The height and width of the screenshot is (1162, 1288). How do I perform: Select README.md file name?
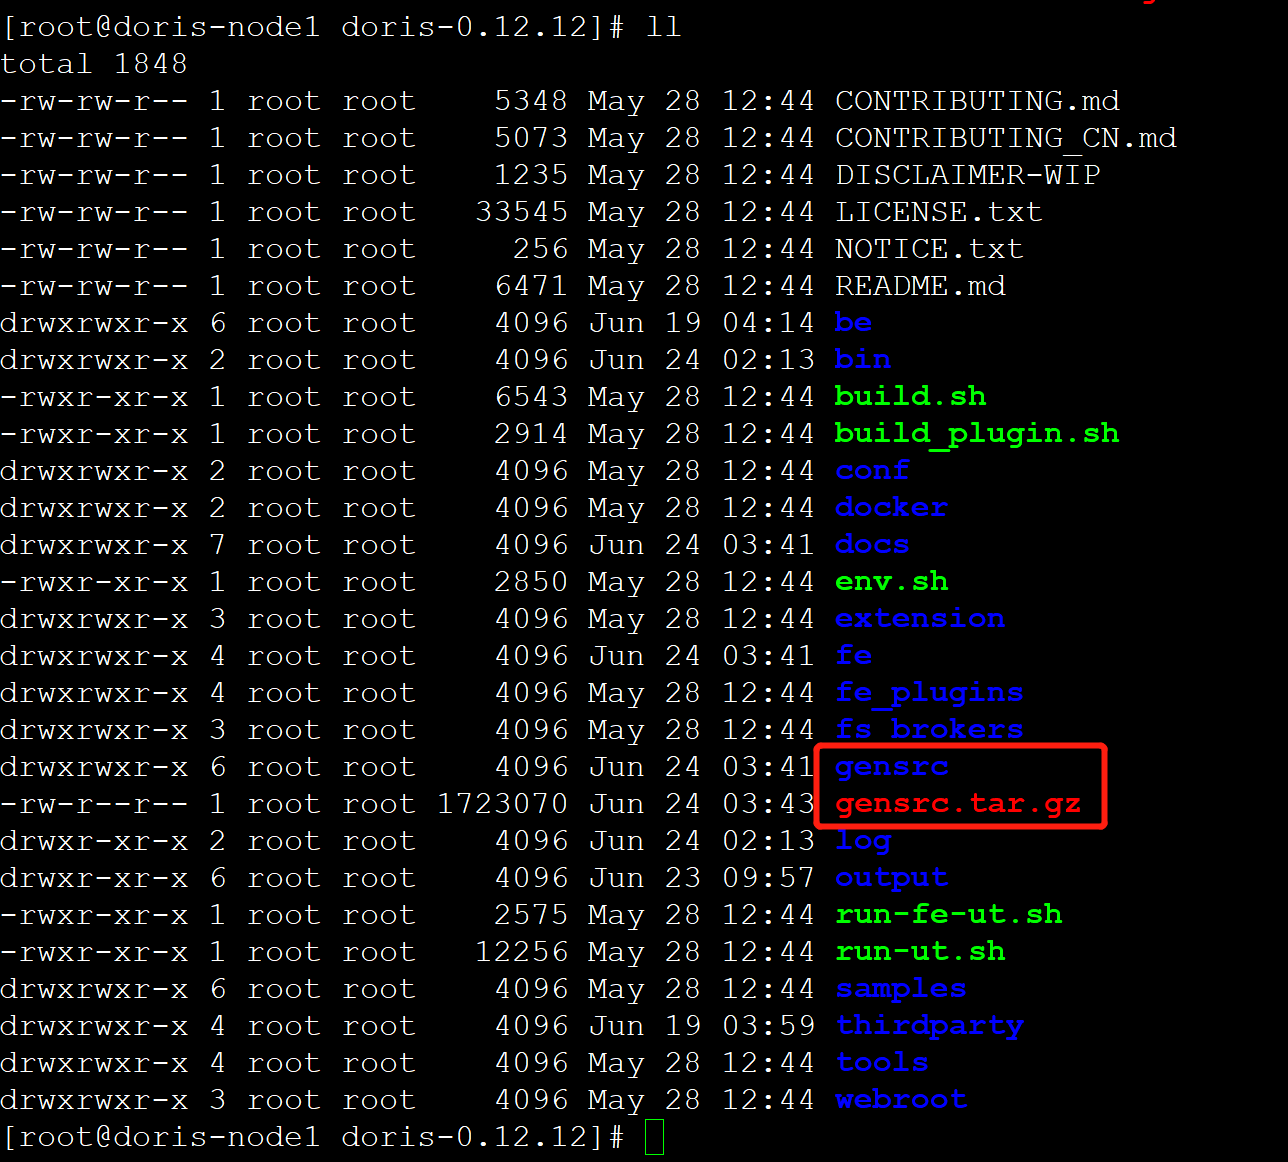pos(920,286)
